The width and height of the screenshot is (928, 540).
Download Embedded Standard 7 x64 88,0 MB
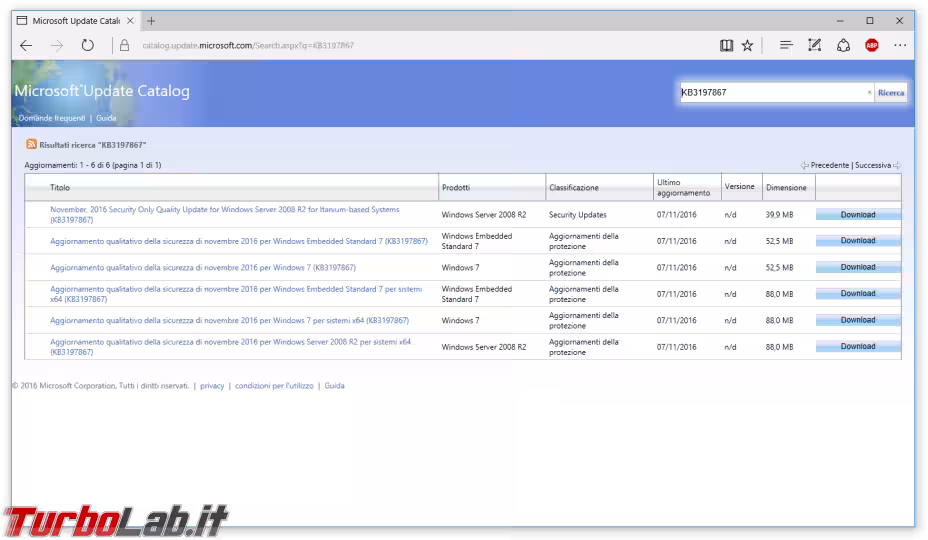click(x=858, y=294)
